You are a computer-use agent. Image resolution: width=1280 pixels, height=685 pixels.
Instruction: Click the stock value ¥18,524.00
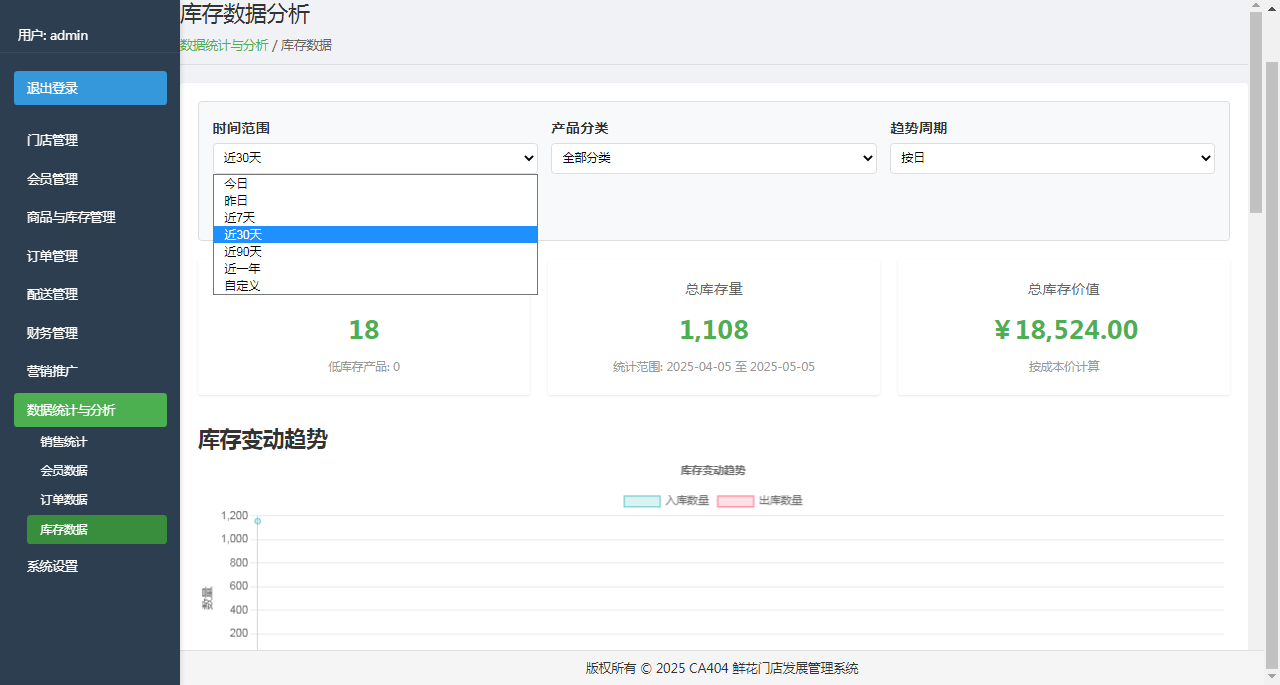[1064, 330]
